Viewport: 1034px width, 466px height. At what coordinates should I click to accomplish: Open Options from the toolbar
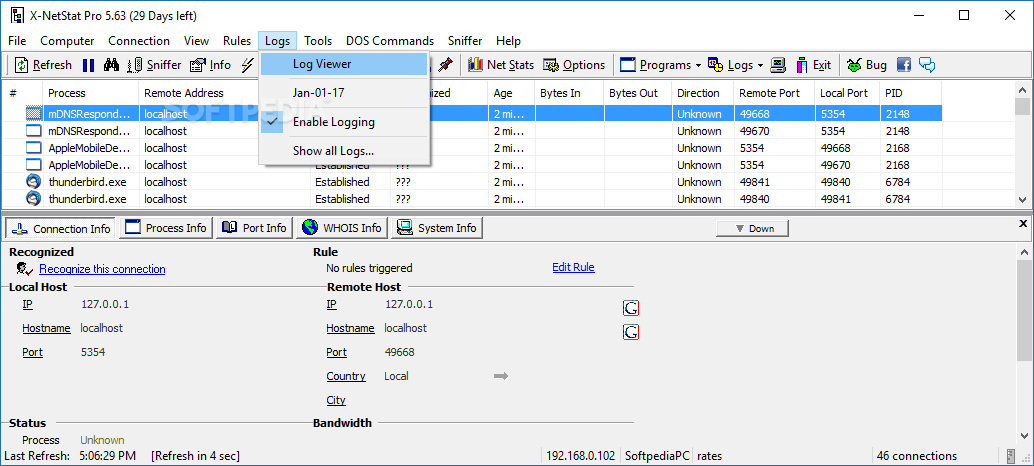pyautogui.click(x=574, y=65)
